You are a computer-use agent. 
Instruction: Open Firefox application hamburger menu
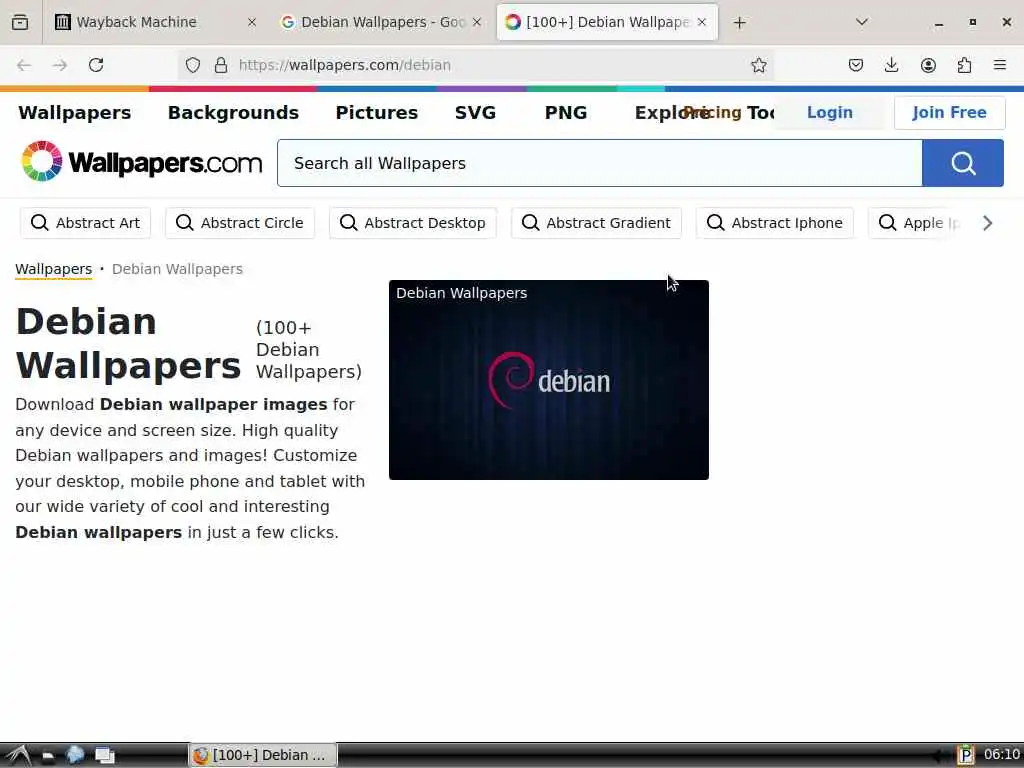tap(1000, 65)
